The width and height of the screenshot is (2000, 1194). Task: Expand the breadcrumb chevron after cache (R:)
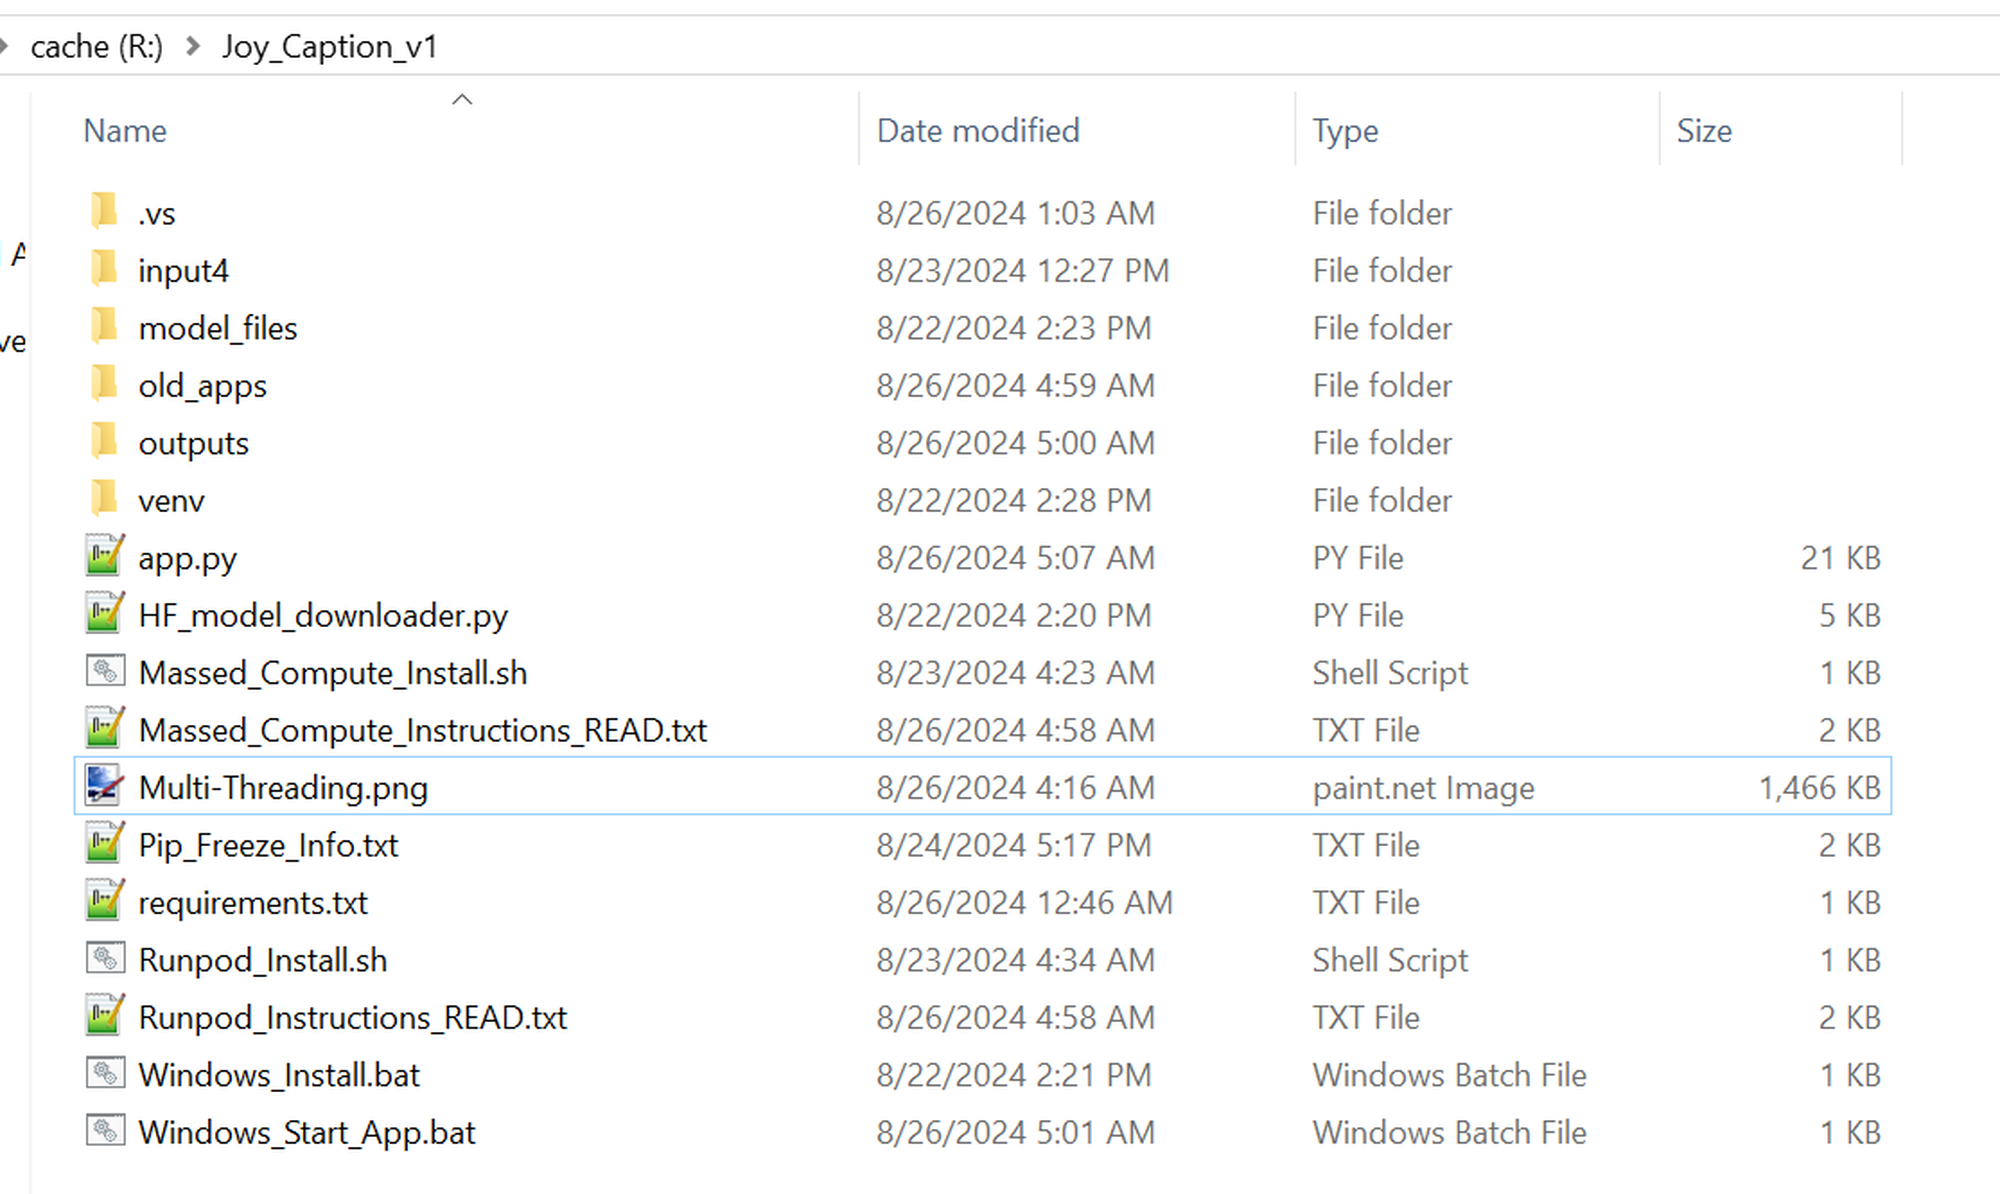[x=193, y=46]
